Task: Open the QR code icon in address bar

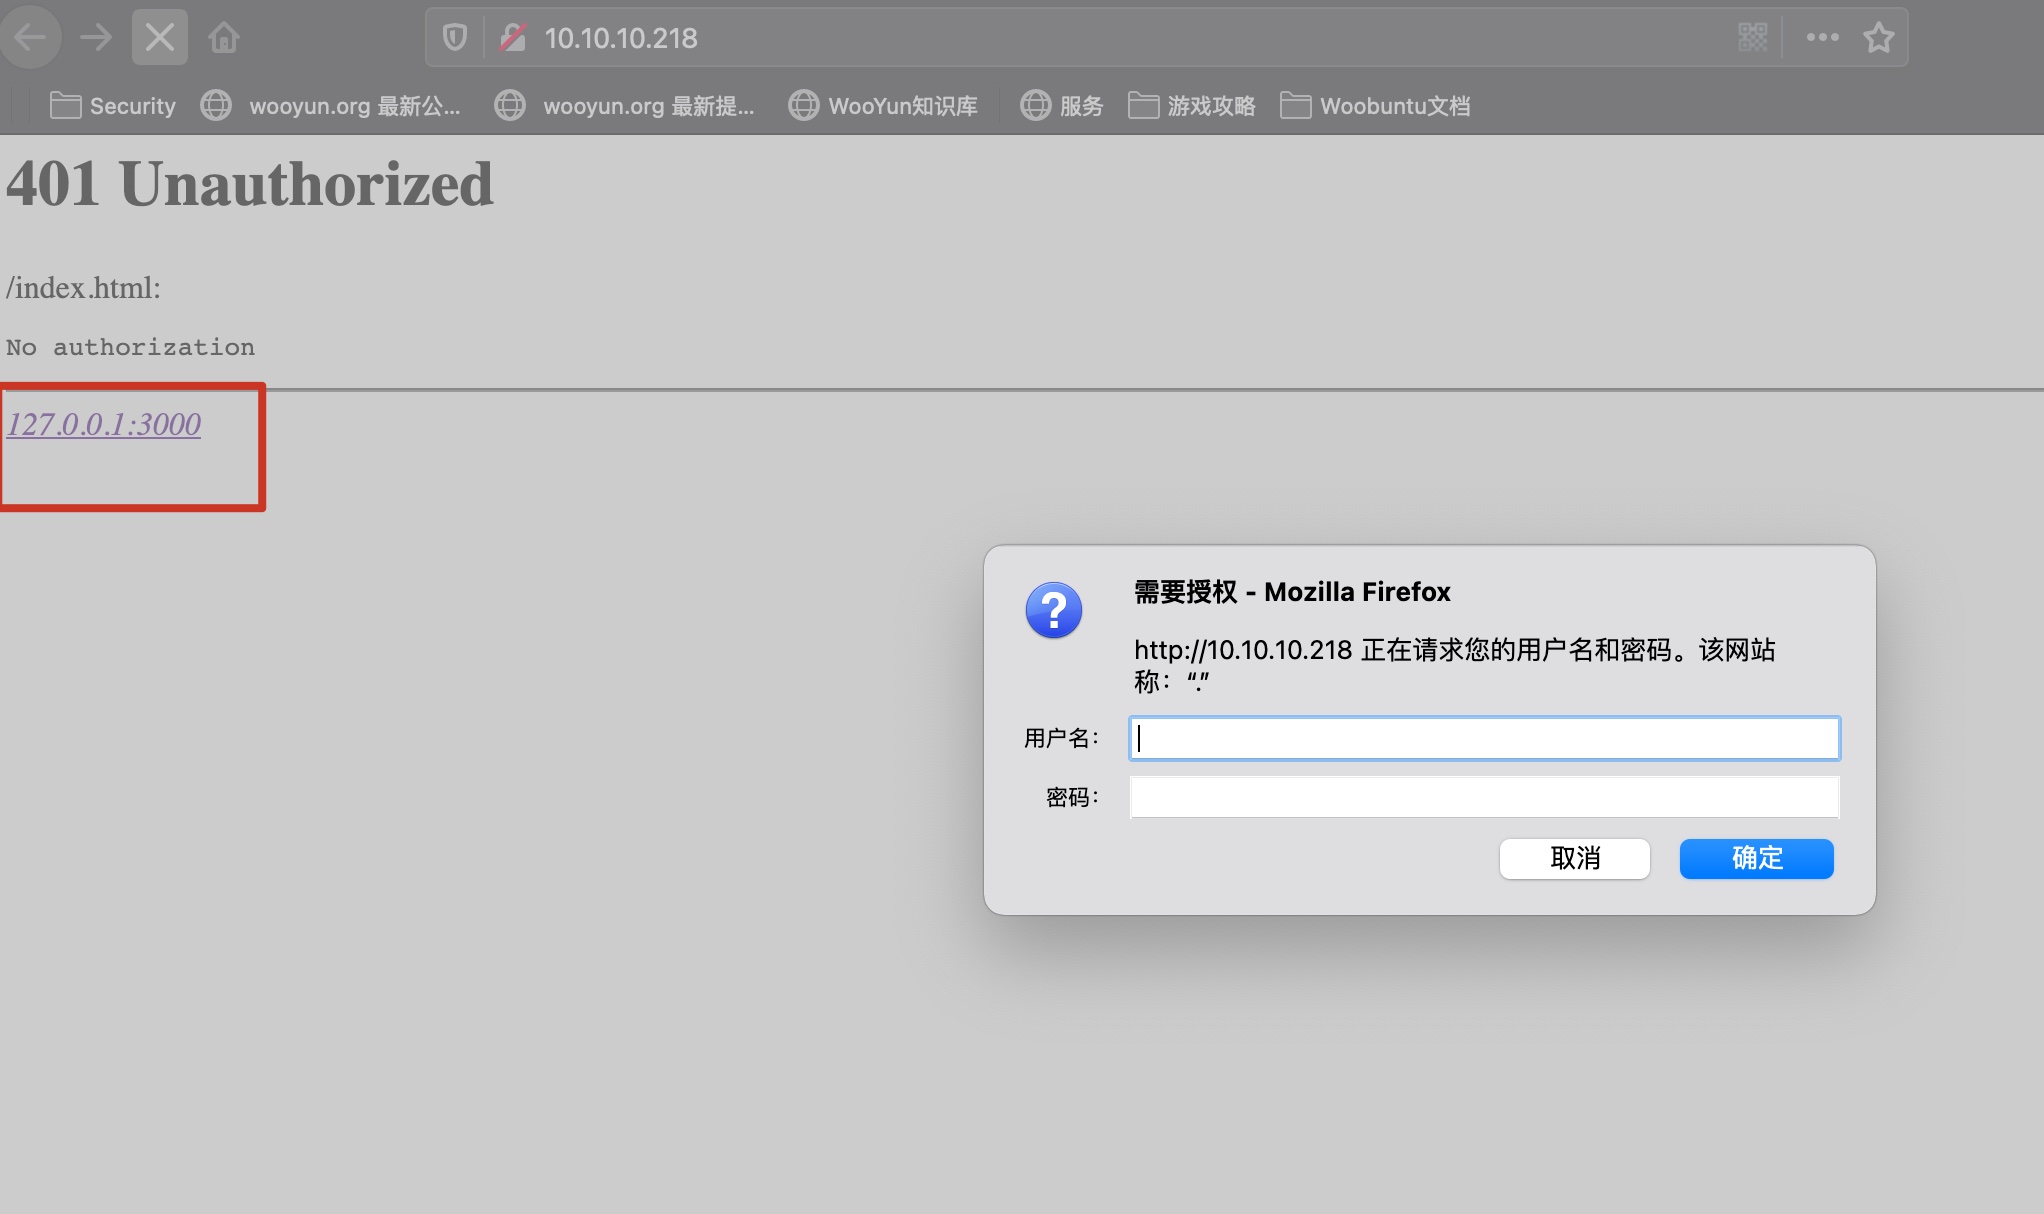Action: coord(1752,38)
